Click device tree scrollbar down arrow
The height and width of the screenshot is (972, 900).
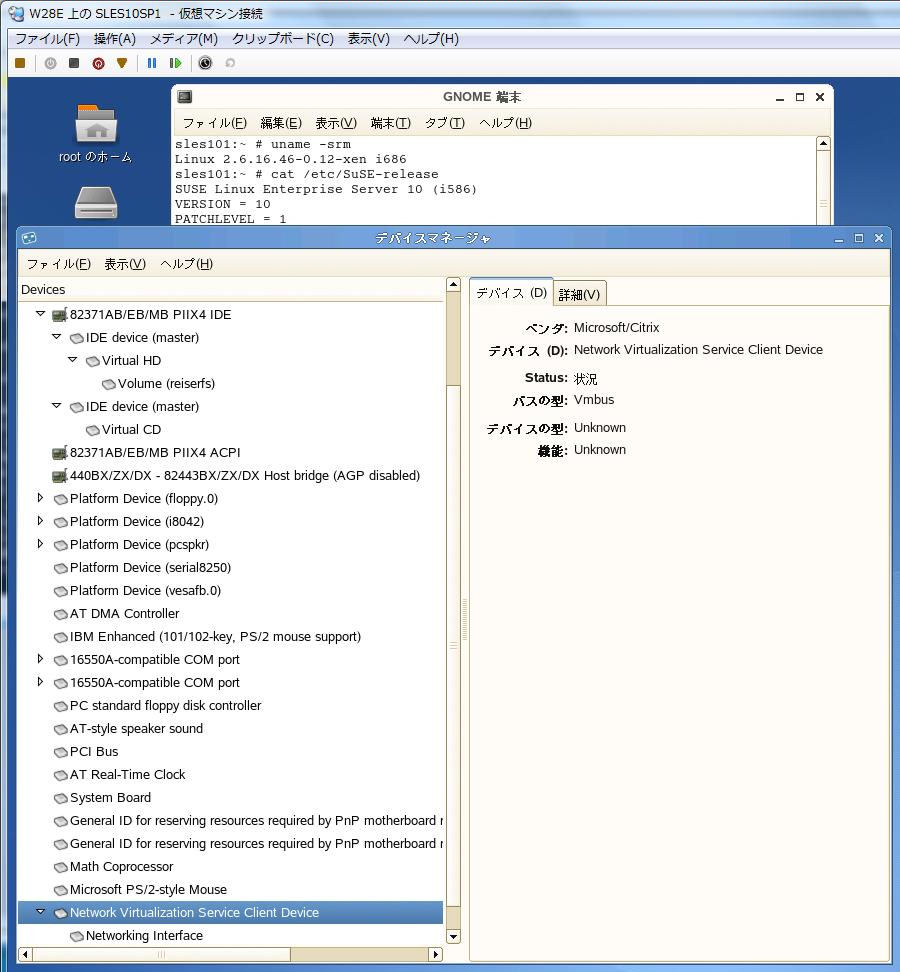pyautogui.click(x=454, y=937)
